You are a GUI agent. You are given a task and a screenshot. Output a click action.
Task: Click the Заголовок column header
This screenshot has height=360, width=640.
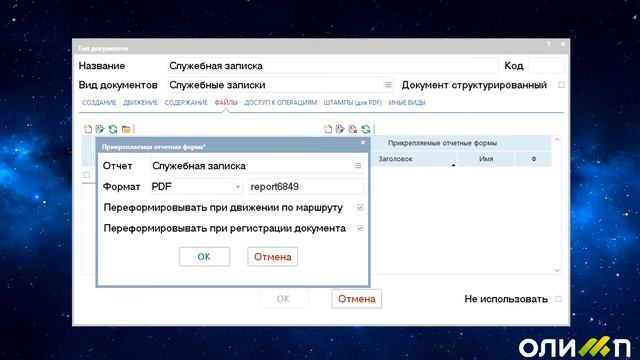[413, 159]
